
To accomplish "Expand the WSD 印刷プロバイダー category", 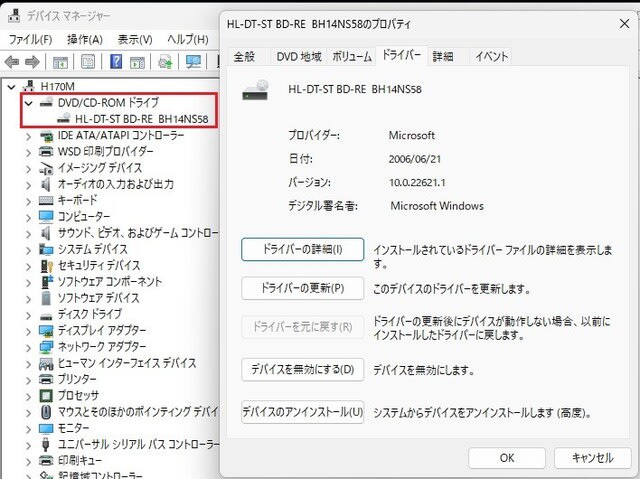I will pyautogui.click(x=28, y=152).
